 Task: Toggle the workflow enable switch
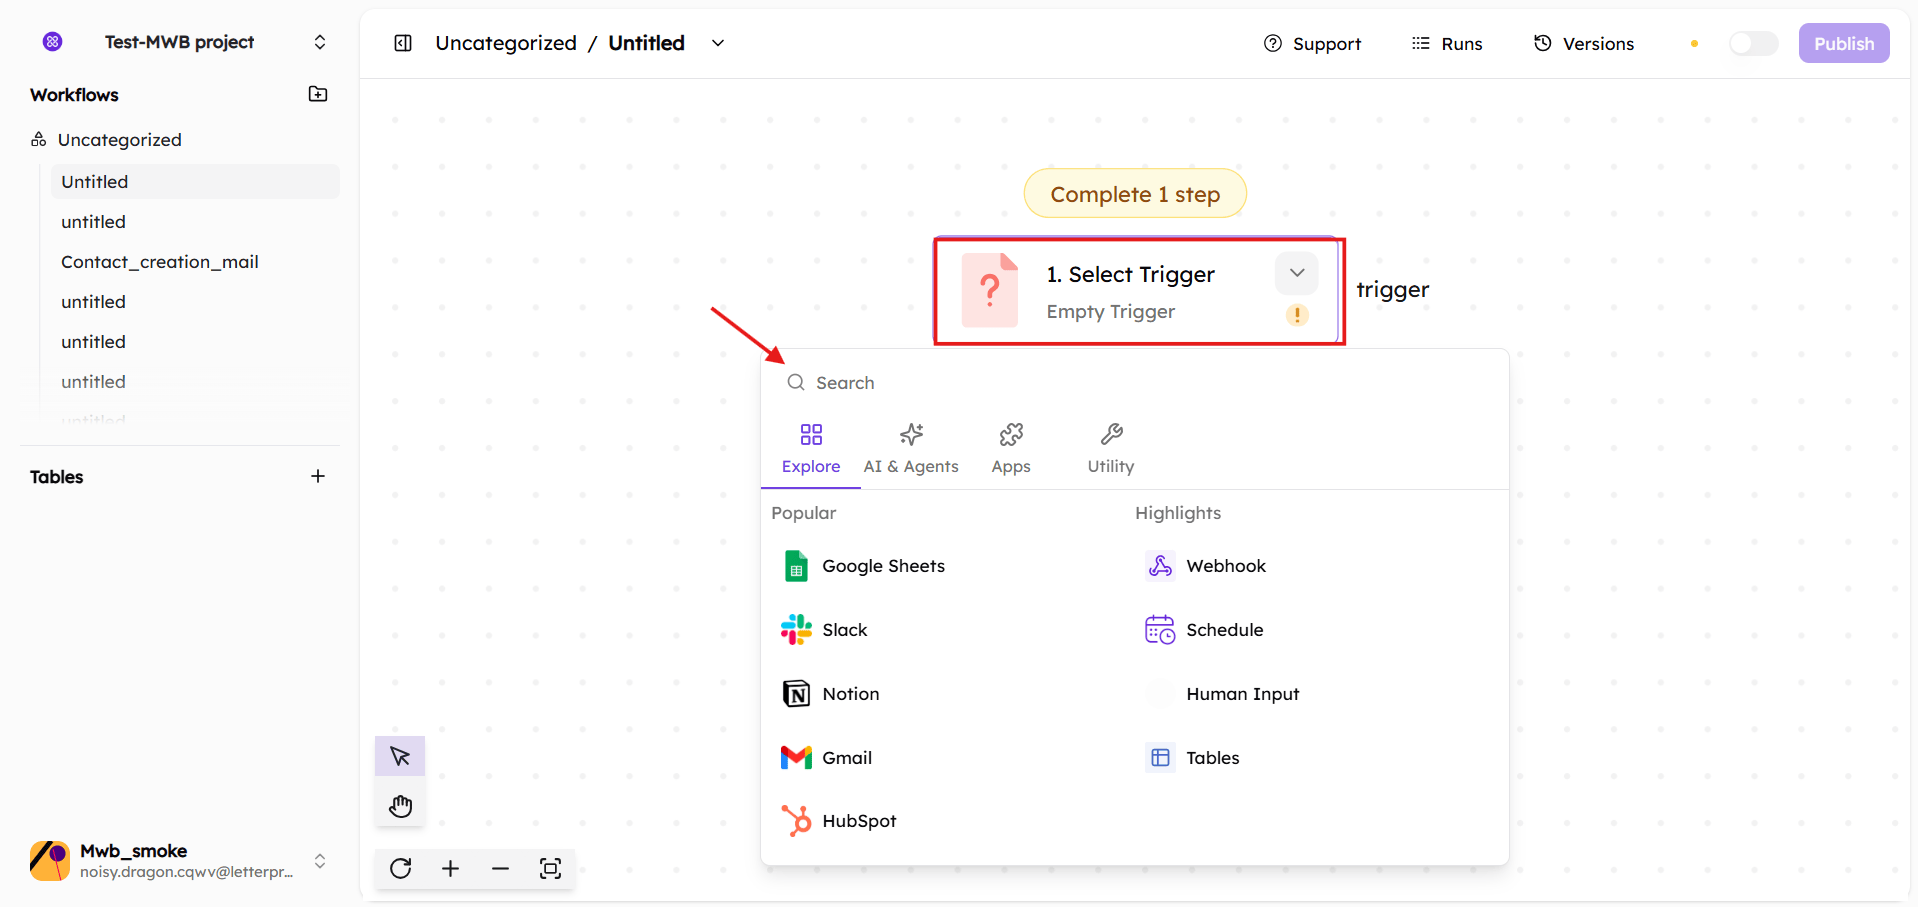point(1752,43)
